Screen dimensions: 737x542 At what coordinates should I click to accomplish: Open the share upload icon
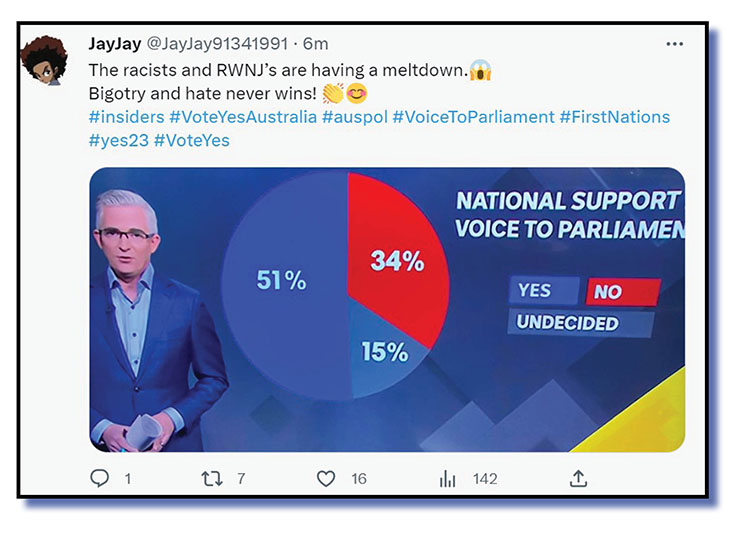point(578,479)
